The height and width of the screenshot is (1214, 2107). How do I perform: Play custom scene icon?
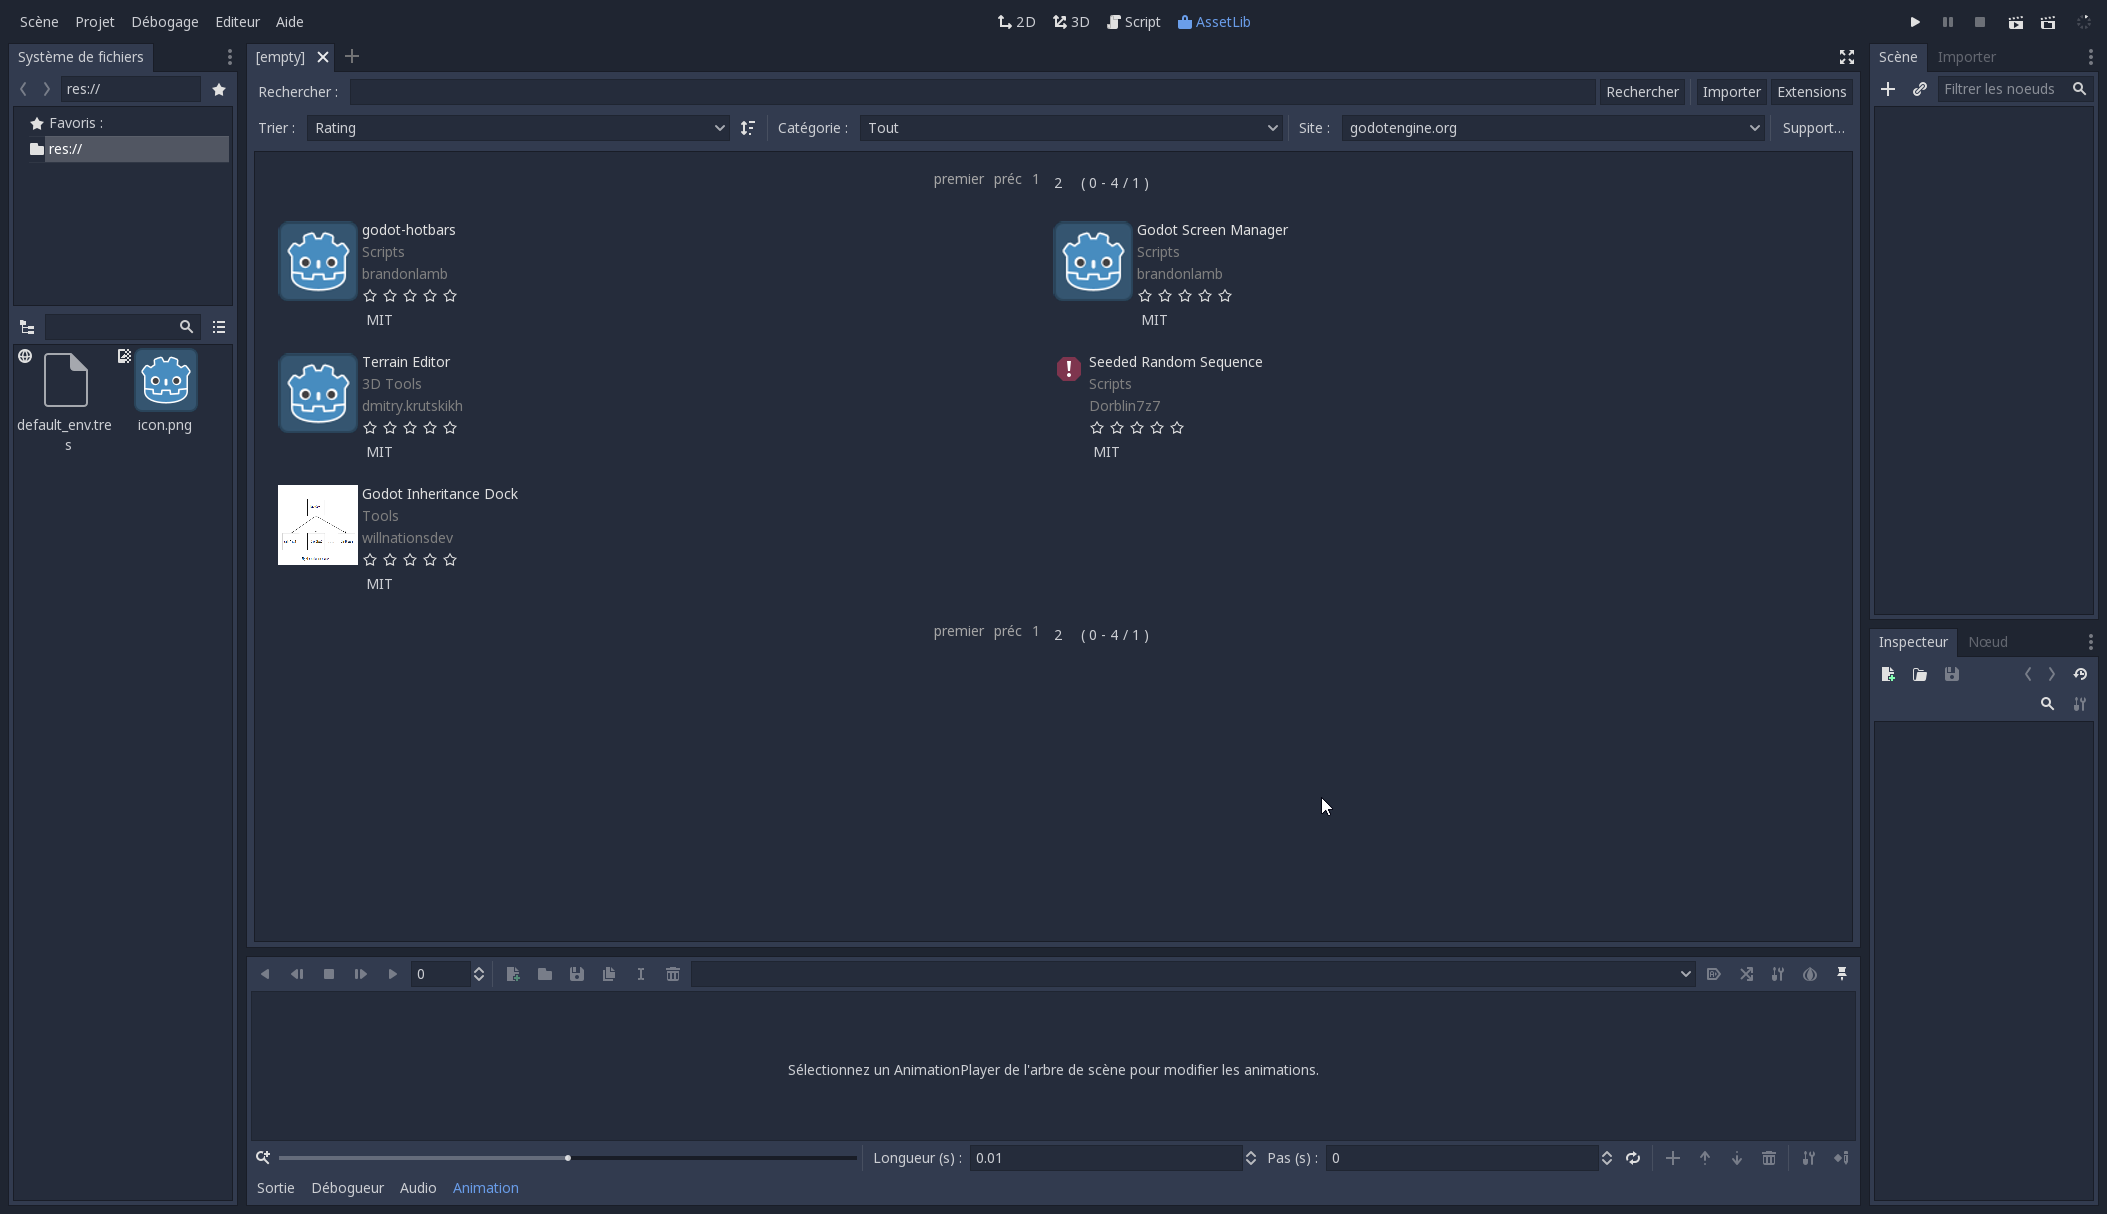pos(2047,22)
